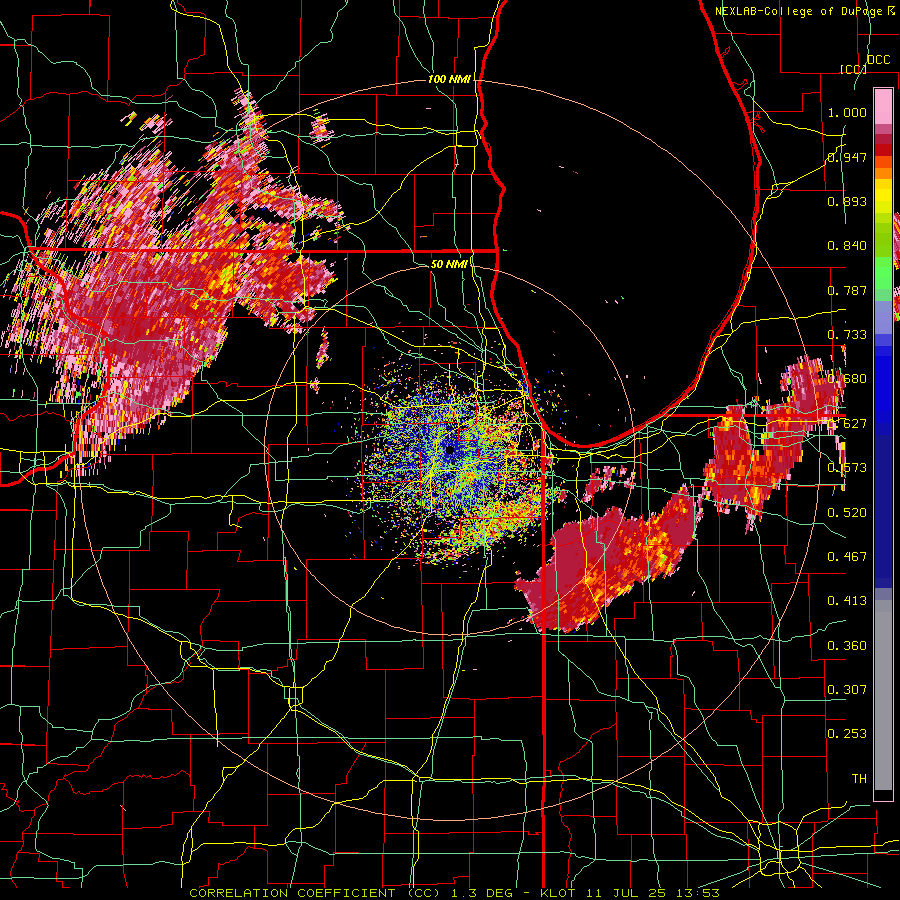Select the 0.840 scale value

click(x=847, y=246)
